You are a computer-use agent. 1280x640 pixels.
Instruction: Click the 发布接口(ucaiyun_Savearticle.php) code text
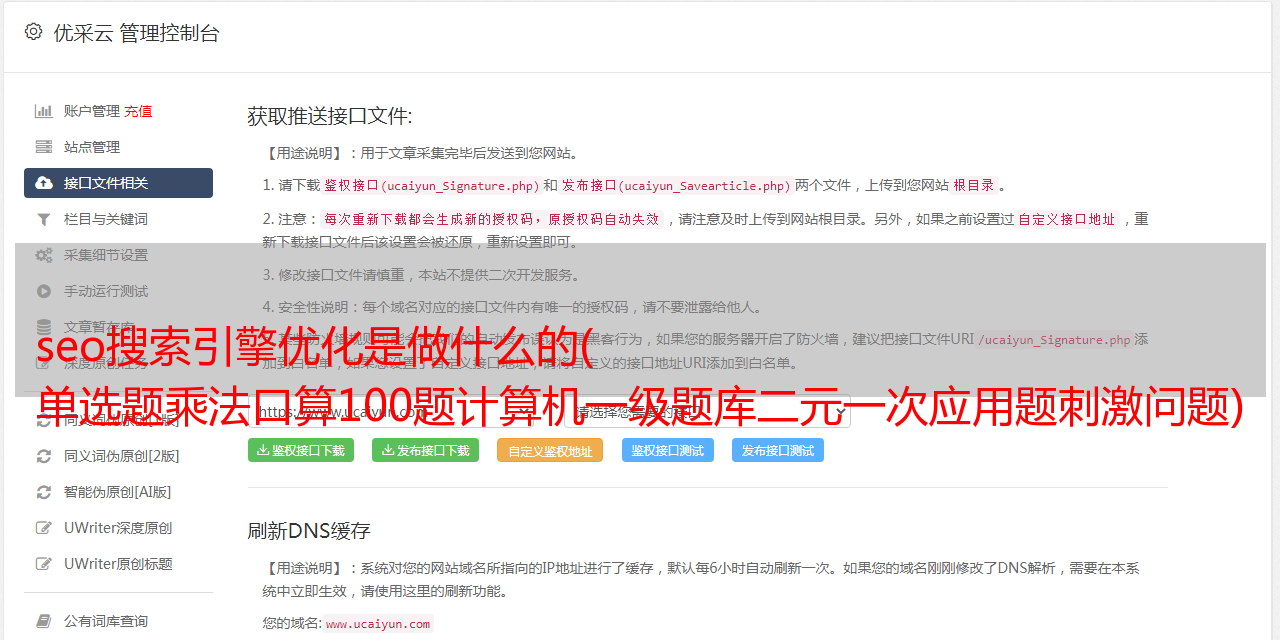tap(676, 186)
